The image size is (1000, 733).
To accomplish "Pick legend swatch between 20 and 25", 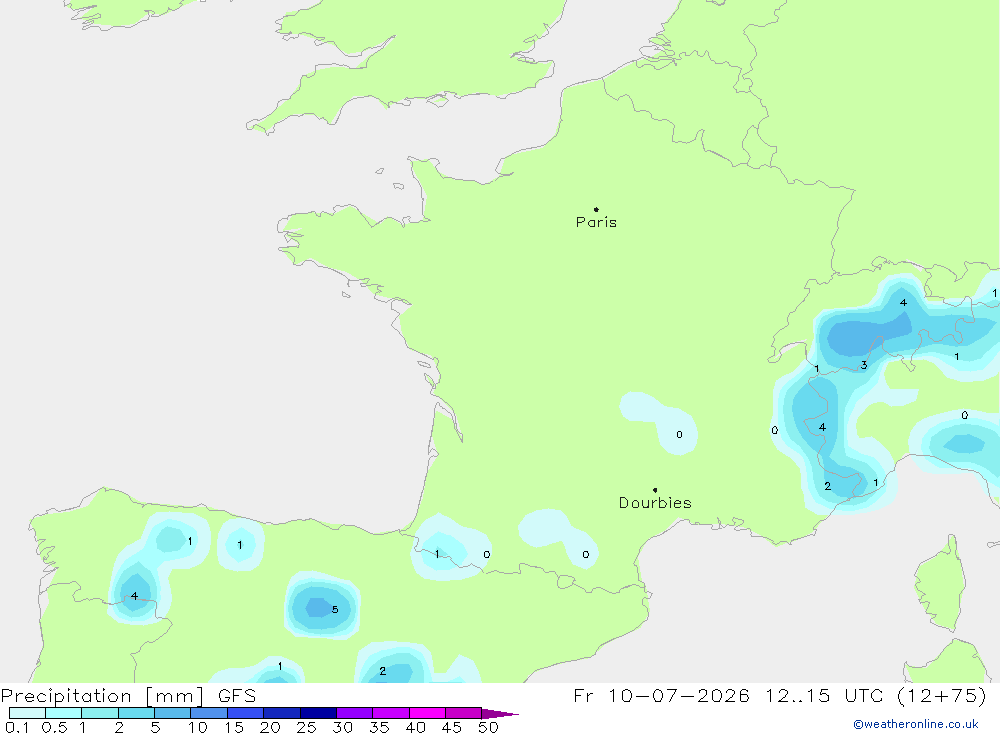I will [282, 713].
